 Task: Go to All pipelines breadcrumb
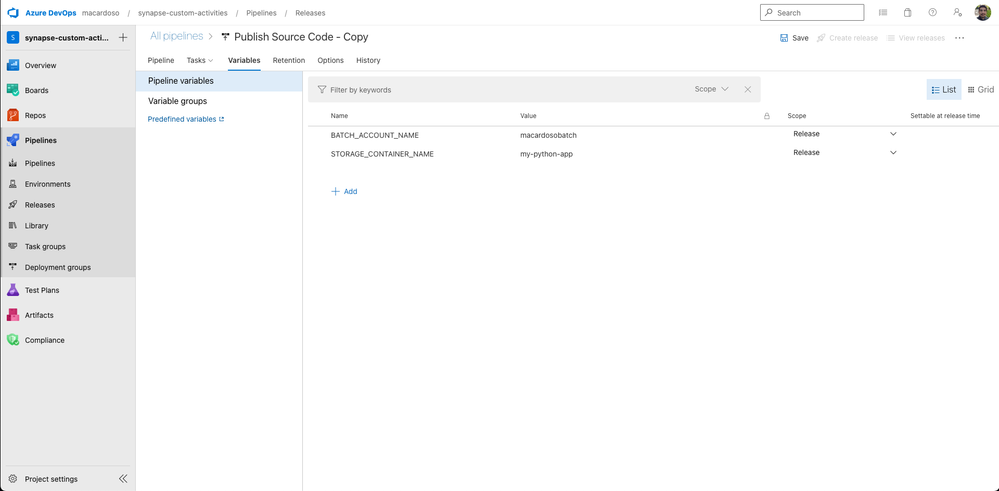[x=176, y=36]
